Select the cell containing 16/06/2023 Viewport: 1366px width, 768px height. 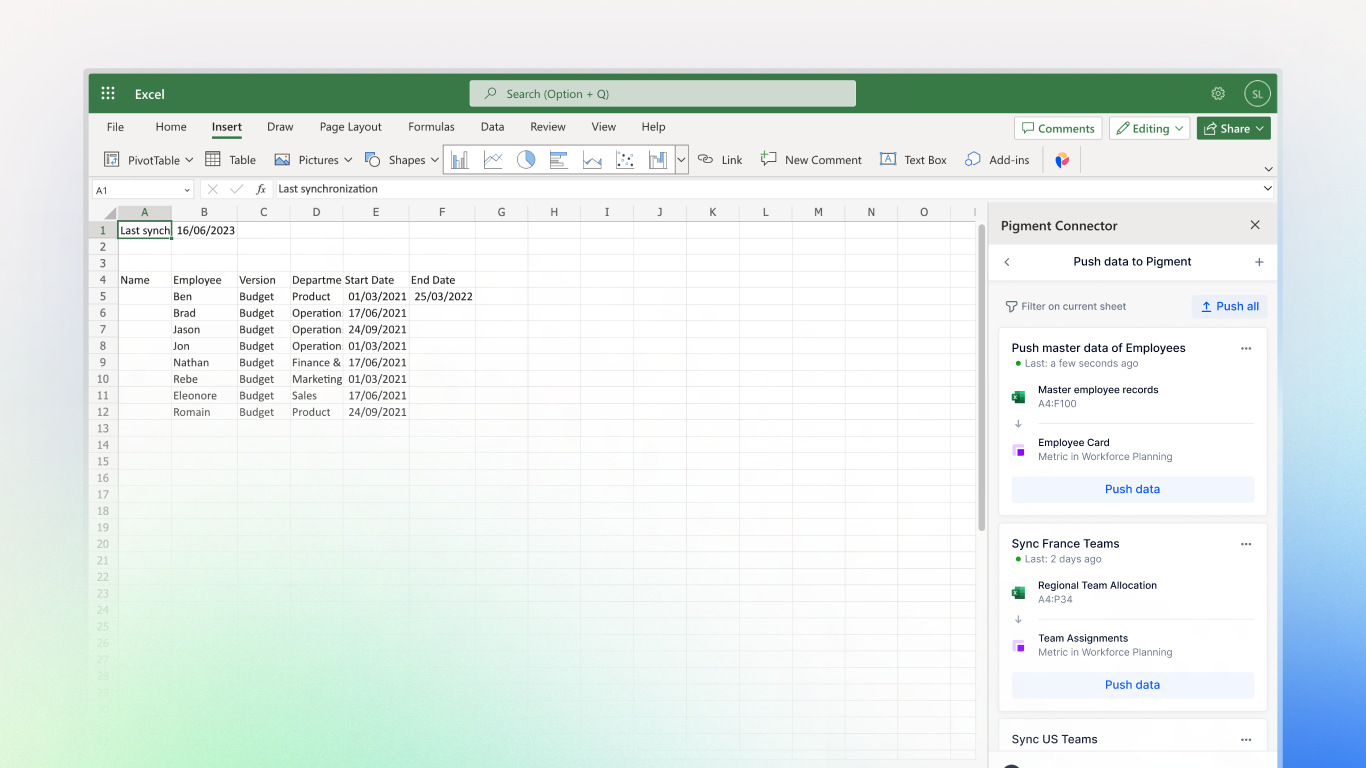pyautogui.click(x=205, y=230)
